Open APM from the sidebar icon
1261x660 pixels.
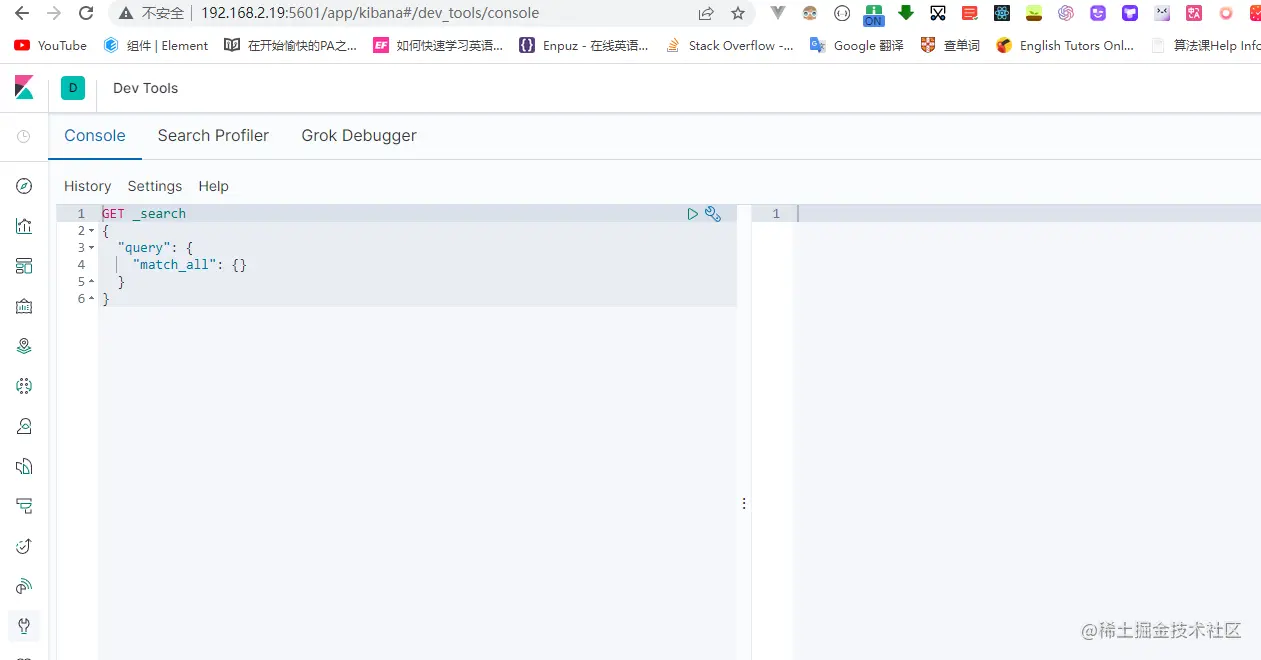coord(24,506)
